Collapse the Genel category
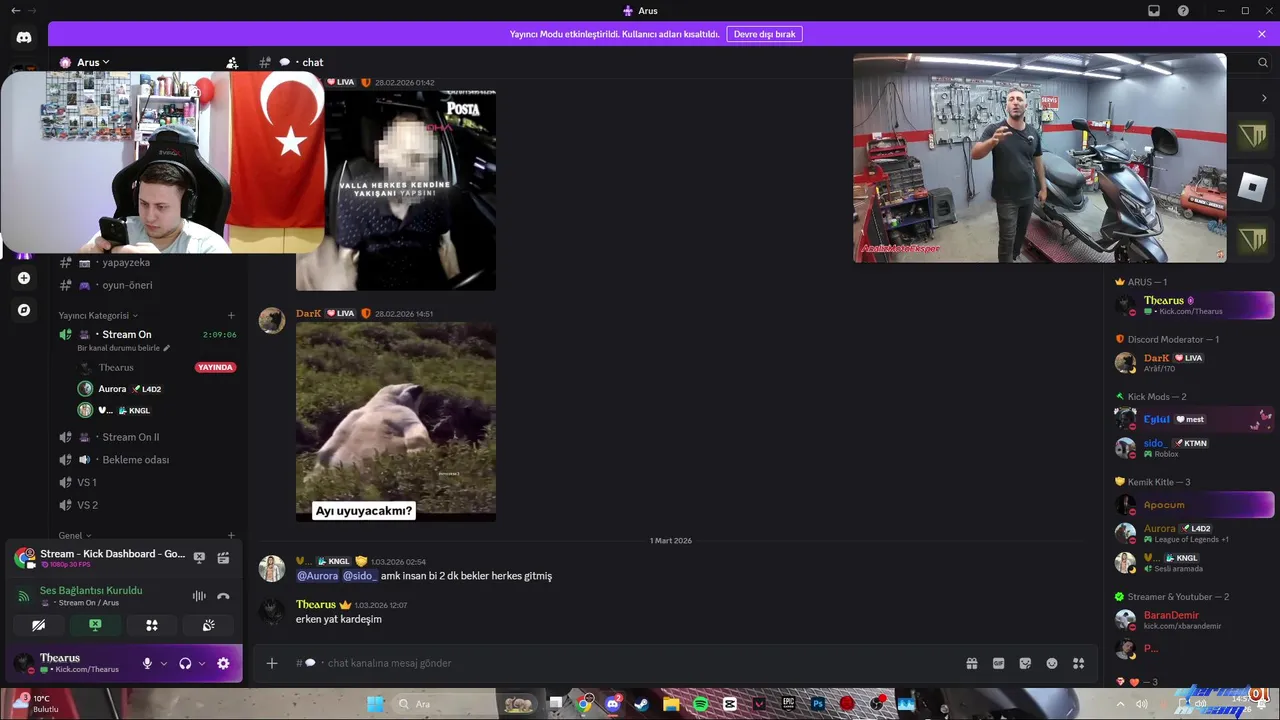The width and height of the screenshot is (1280, 720). click(x=75, y=535)
